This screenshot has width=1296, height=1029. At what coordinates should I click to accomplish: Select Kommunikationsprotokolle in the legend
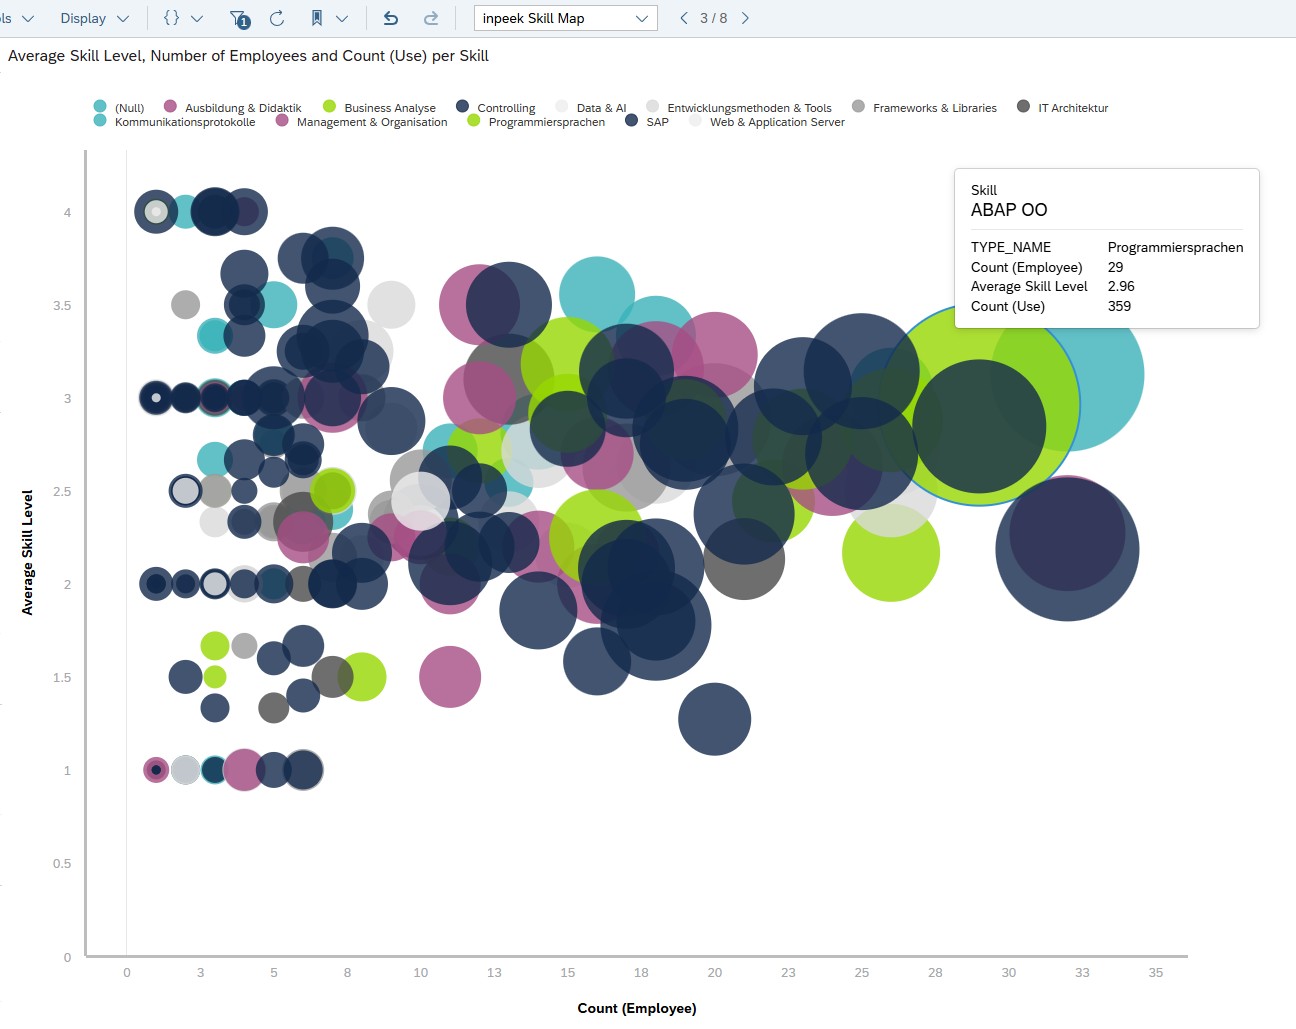tap(174, 121)
